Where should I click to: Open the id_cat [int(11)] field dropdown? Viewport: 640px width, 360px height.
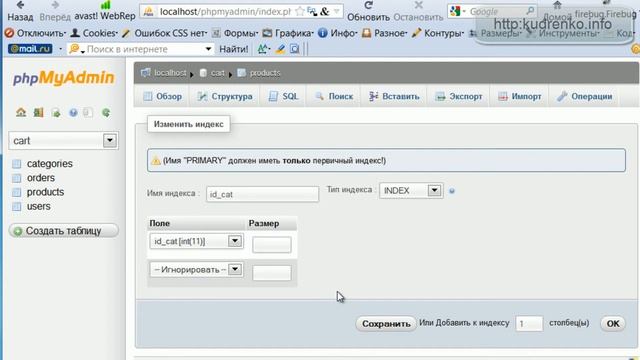[196, 241]
